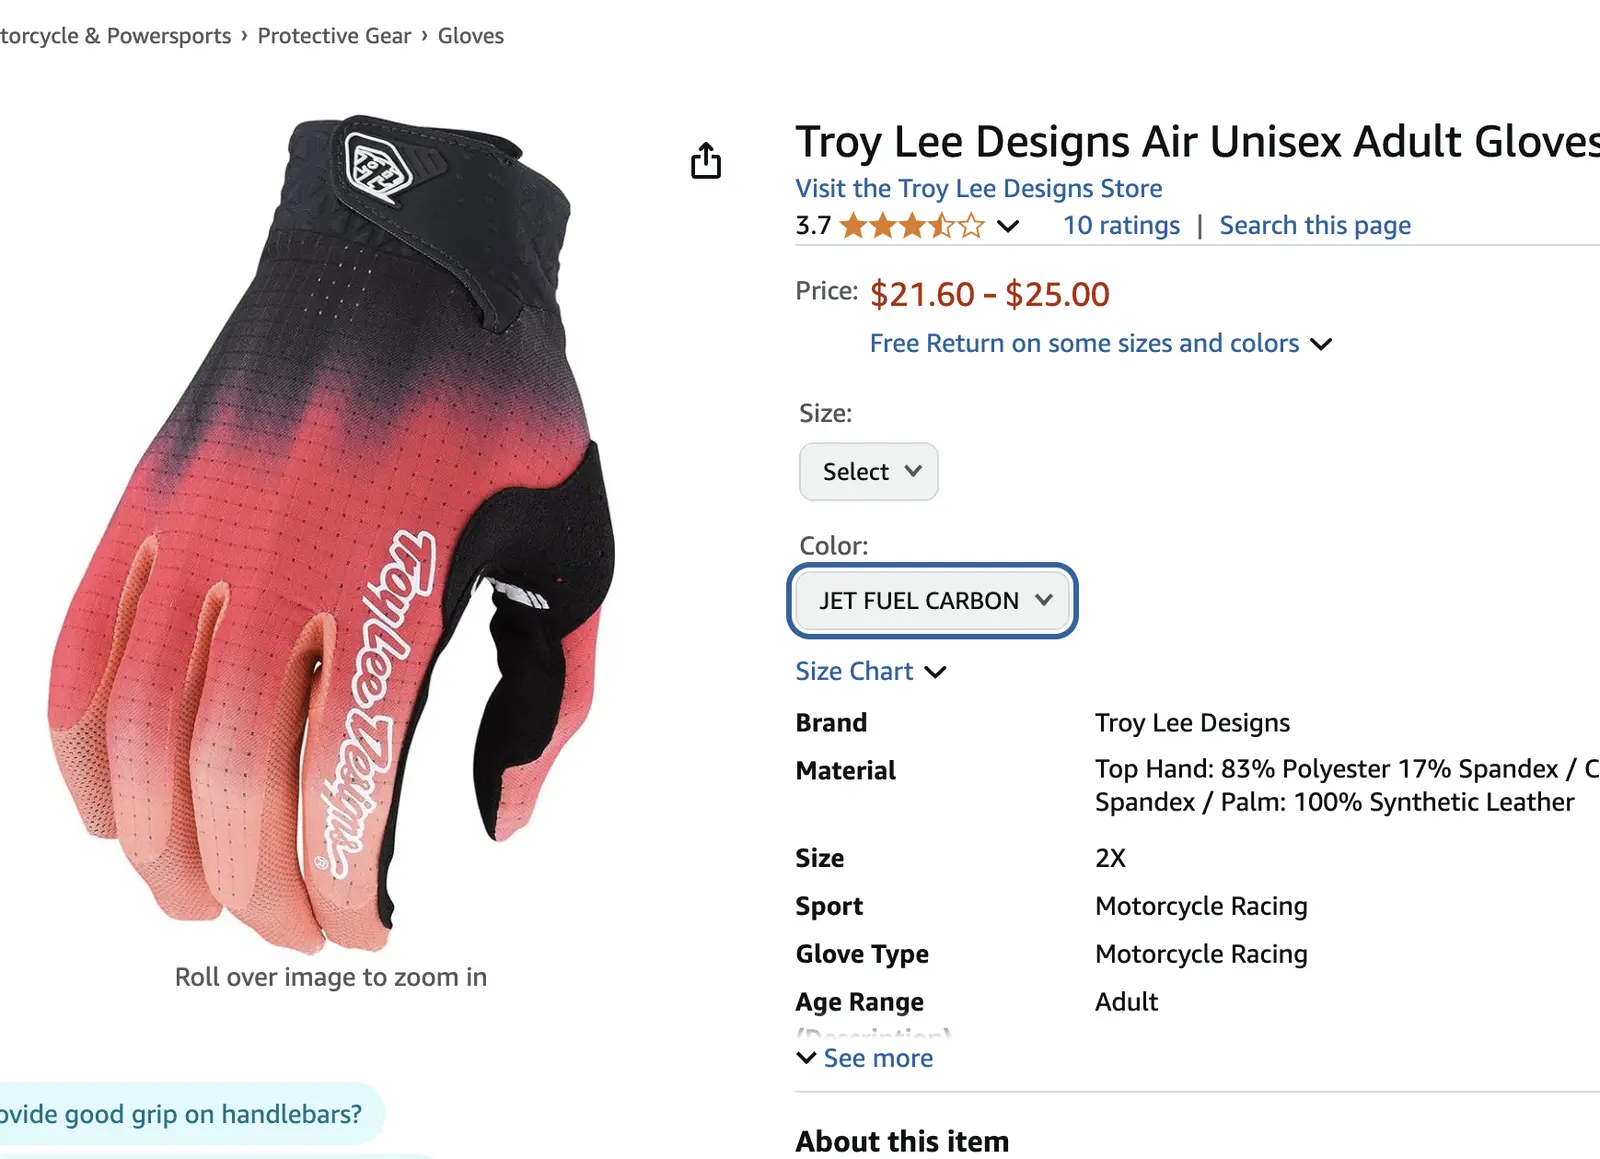
Task: Open the chevron next to the star rating
Action: 1008,226
